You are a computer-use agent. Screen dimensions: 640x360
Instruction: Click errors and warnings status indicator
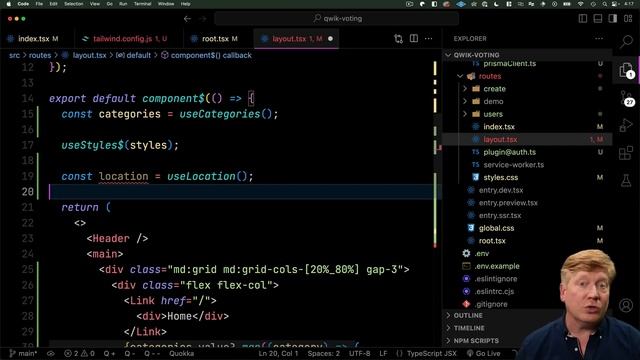pos(80,353)
